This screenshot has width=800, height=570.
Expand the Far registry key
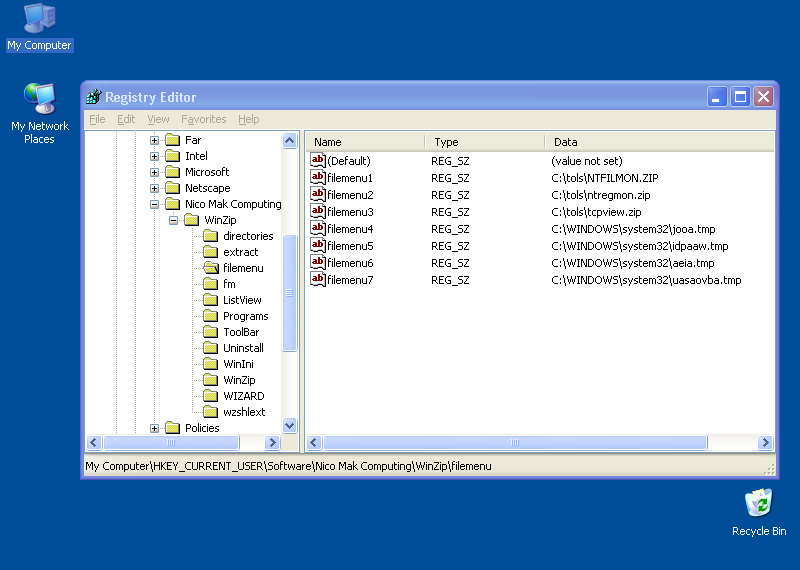click(x=154, y=140)
